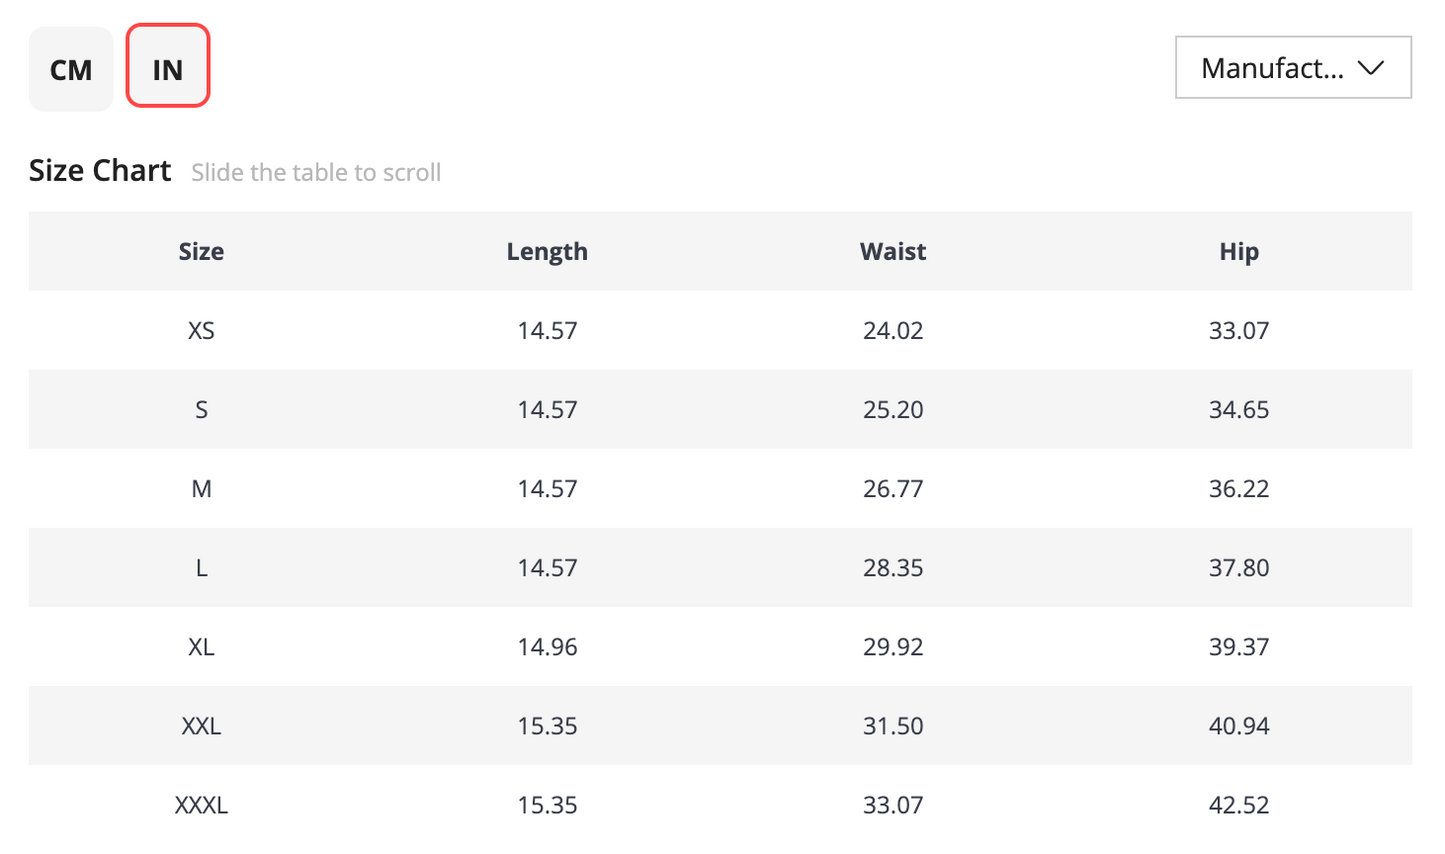This screenshot has height=854, width=1445.
Task: Select the M size row
Action: tap(720, 488)
